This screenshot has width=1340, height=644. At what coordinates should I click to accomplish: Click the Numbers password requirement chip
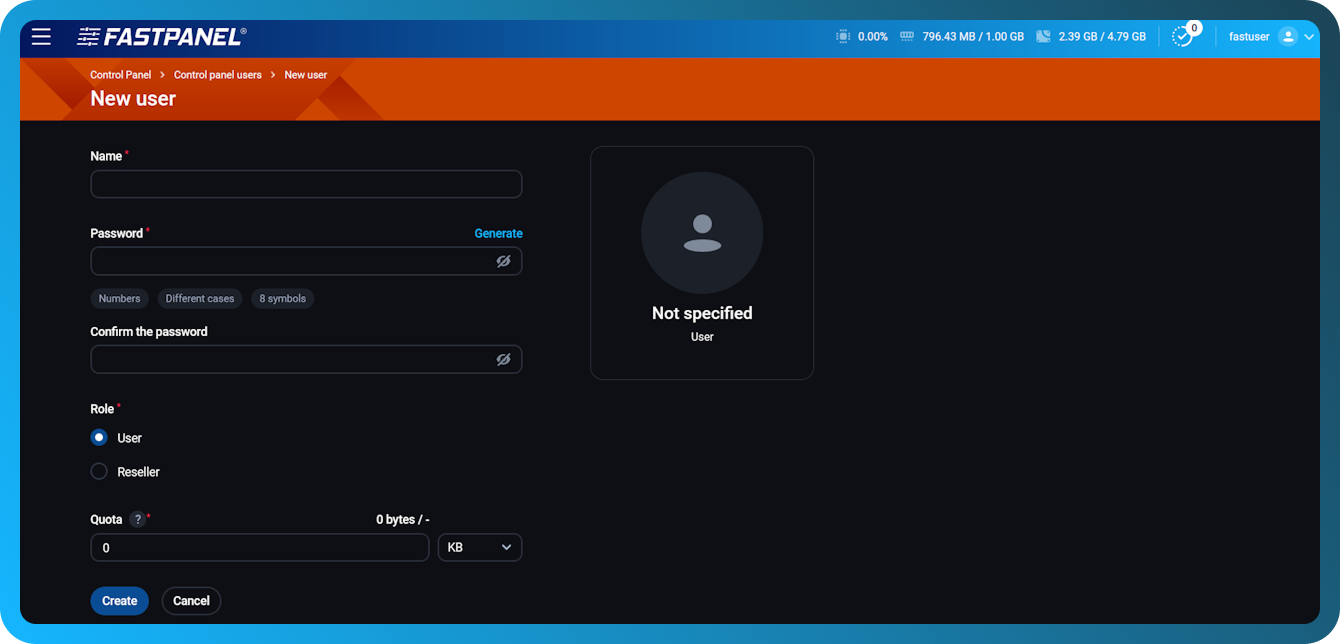[x=119, y=298]
